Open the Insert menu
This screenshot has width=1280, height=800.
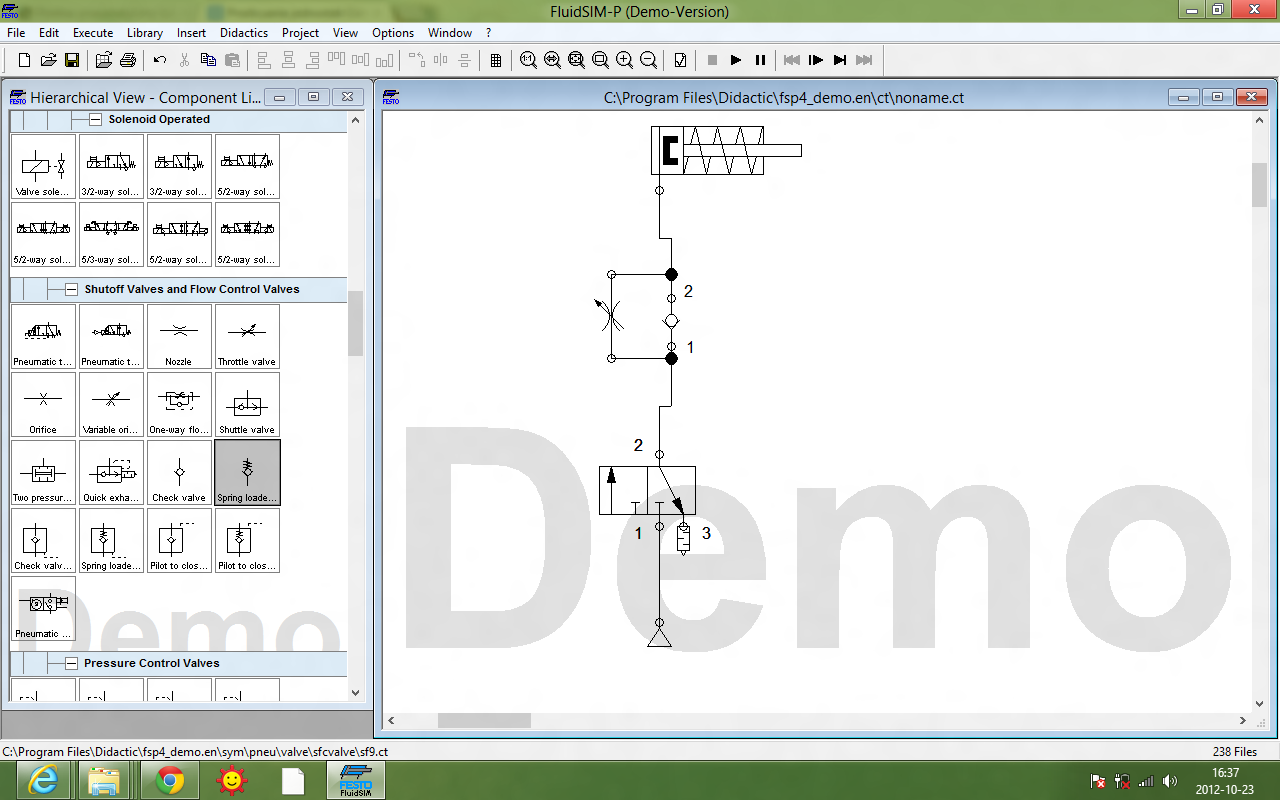(x=192, y=33)
